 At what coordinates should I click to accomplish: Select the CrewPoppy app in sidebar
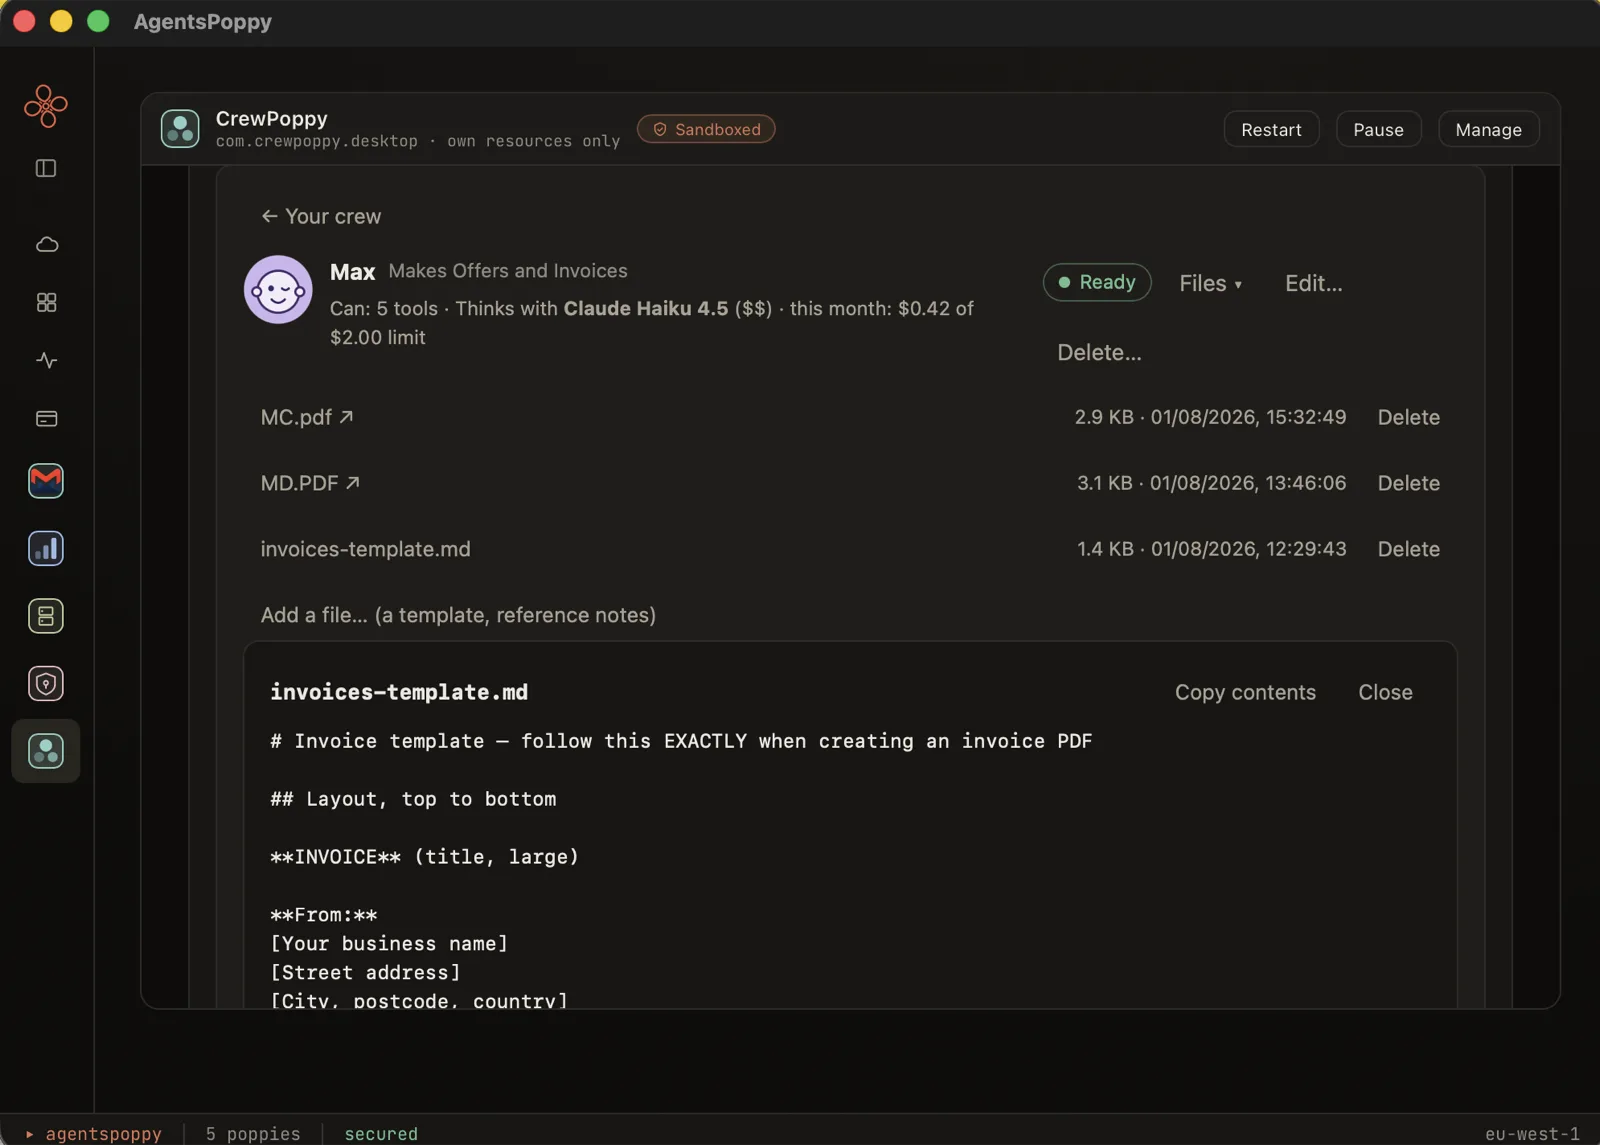pos(46,751)
